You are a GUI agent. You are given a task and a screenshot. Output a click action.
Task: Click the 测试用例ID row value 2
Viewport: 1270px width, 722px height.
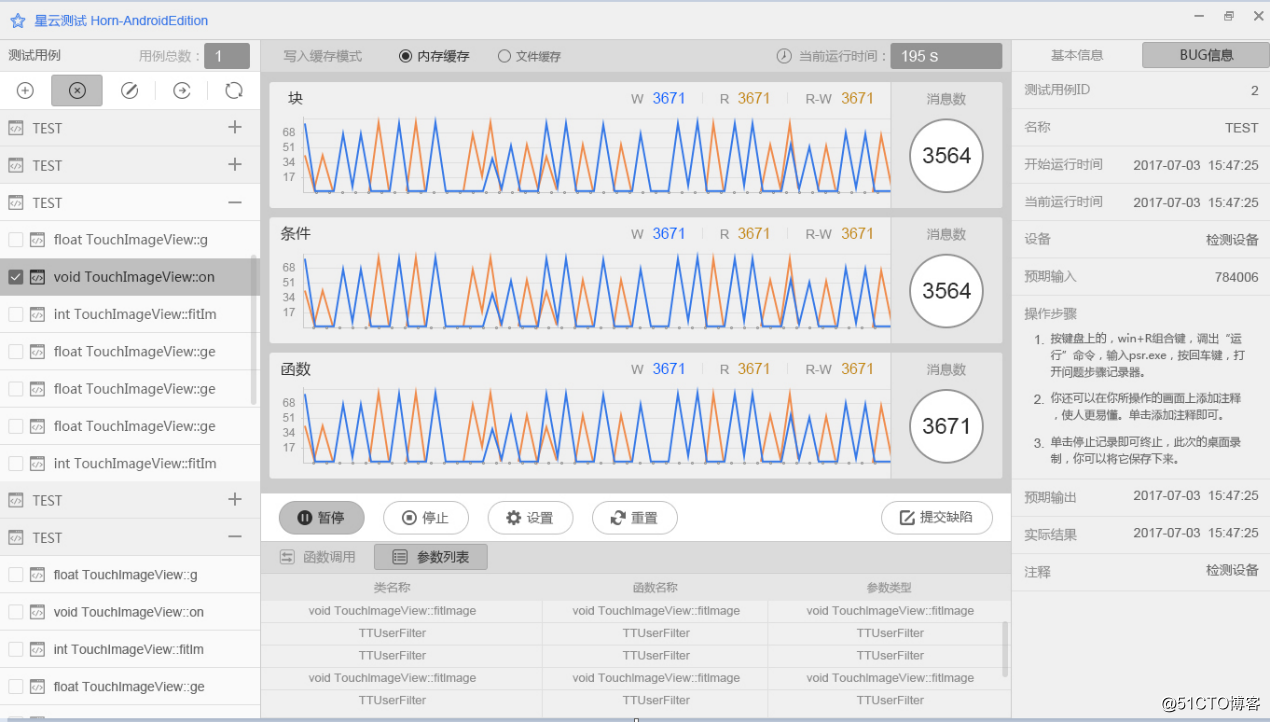[1254, 90]
